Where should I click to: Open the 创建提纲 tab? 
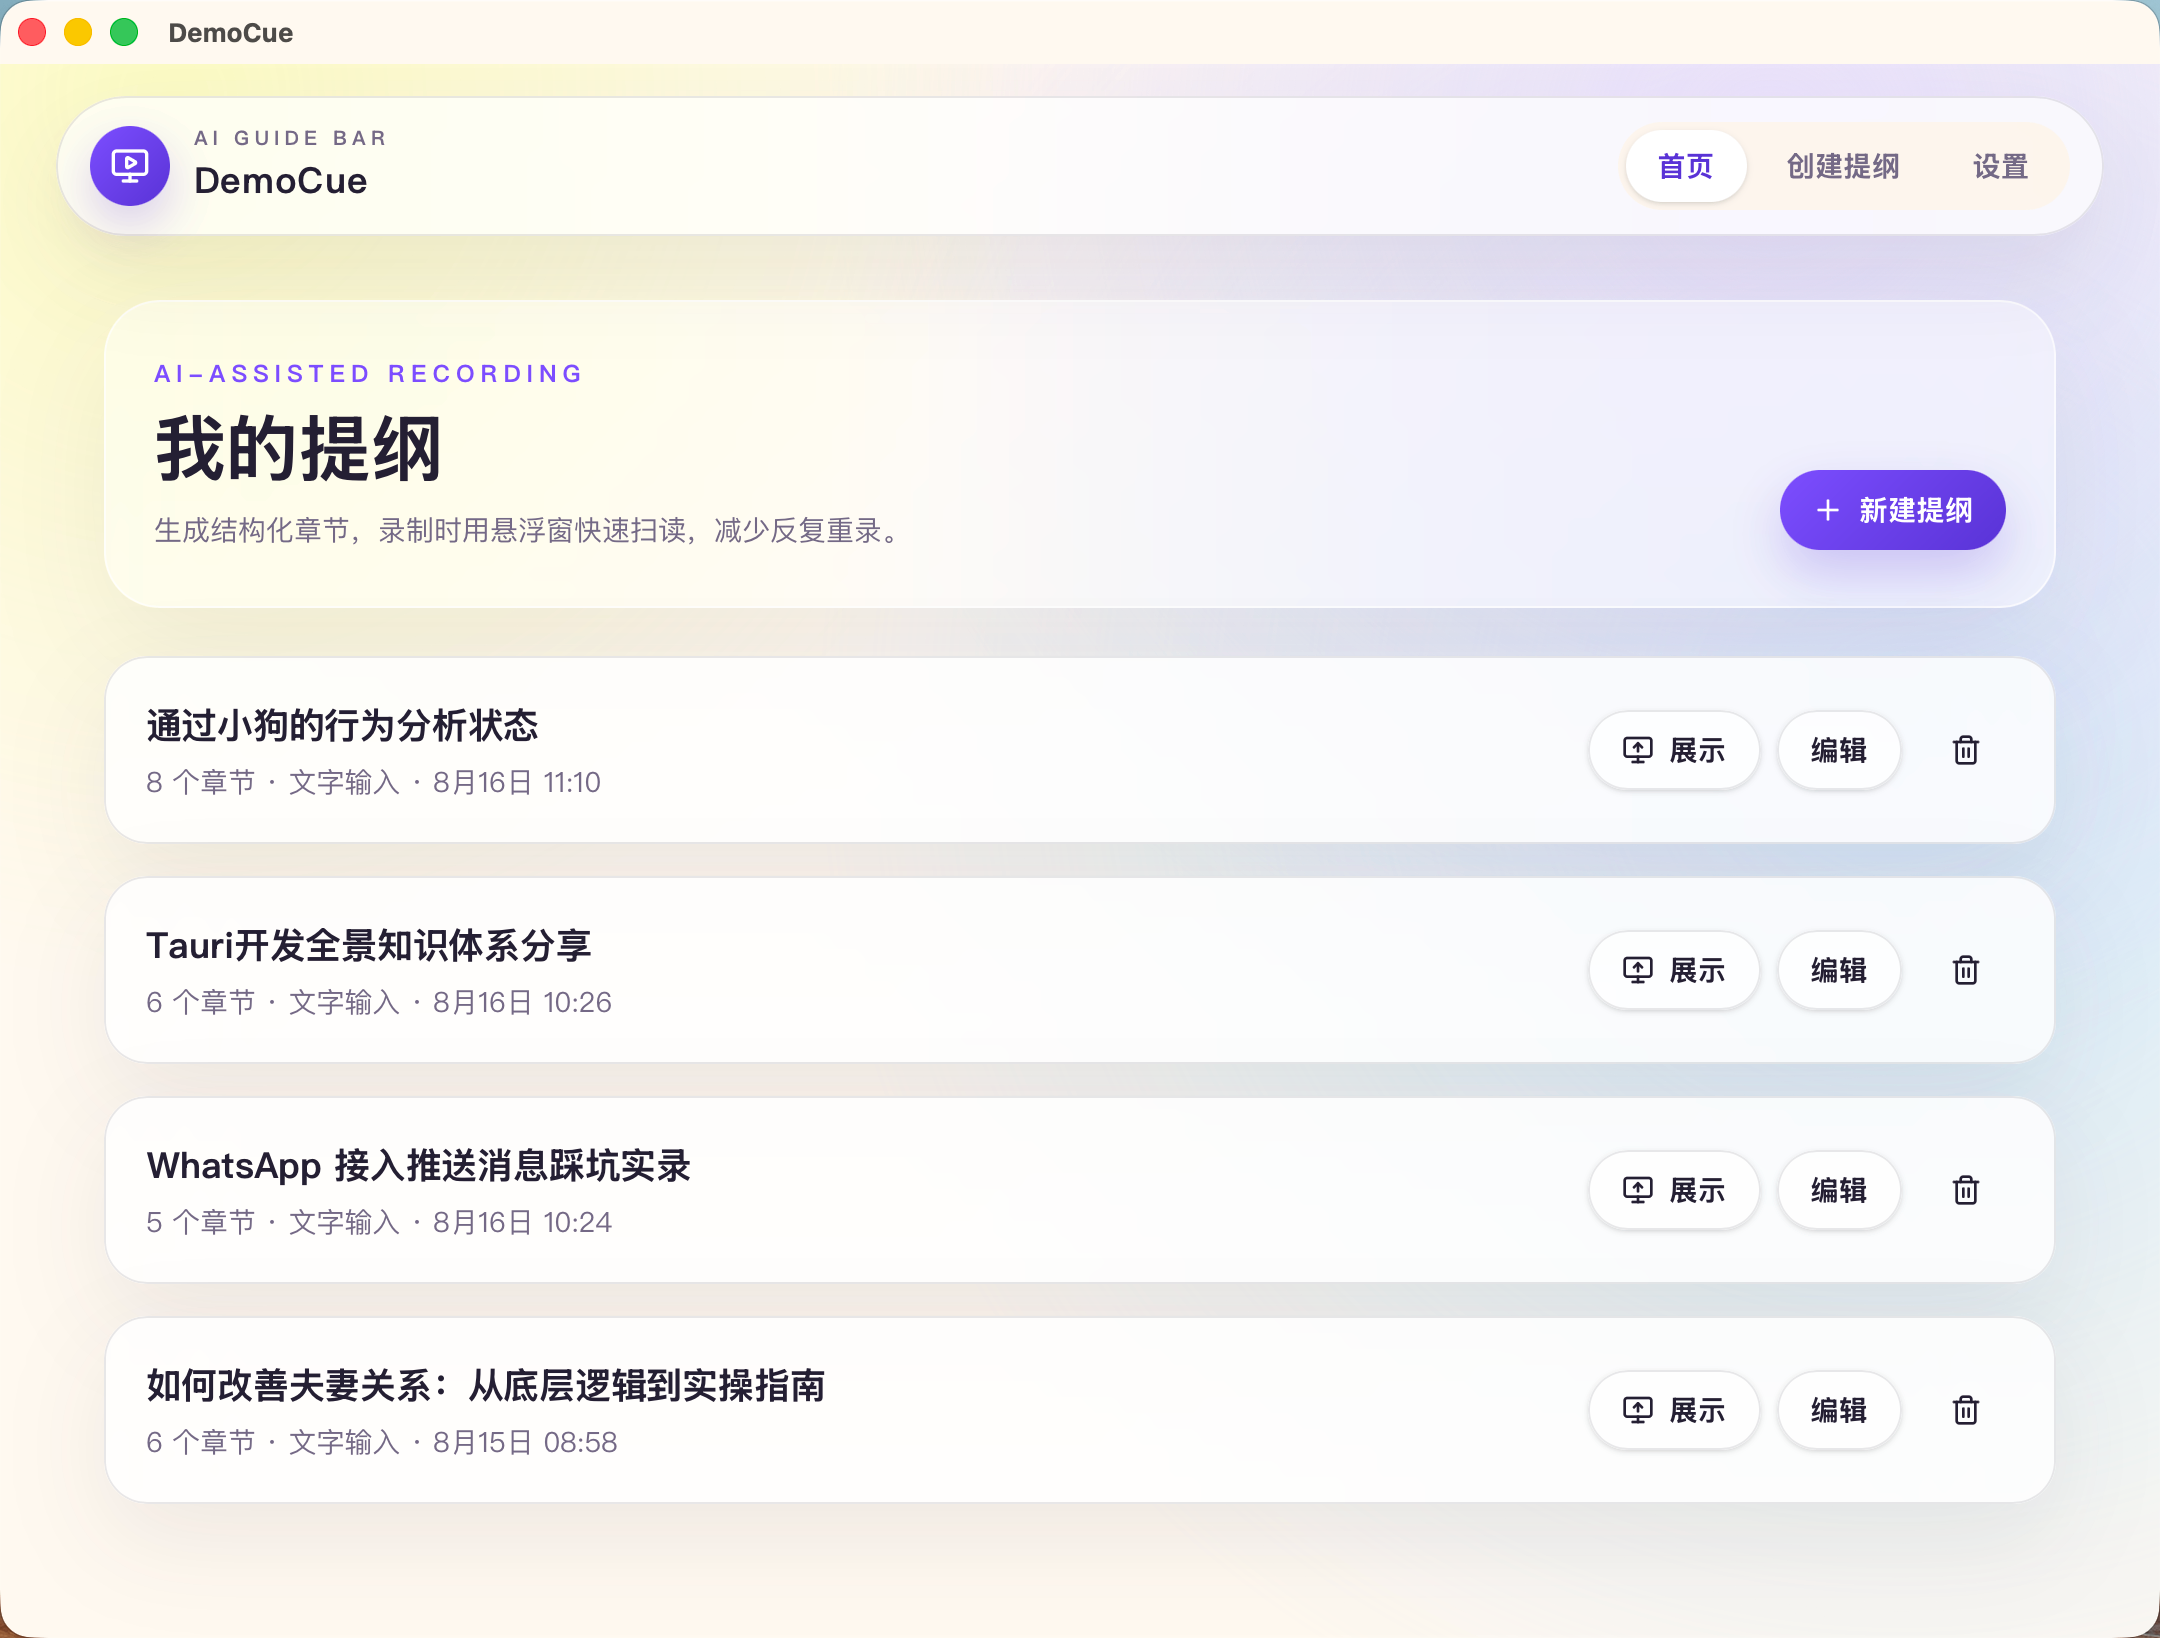click(x=1843, y=166)
